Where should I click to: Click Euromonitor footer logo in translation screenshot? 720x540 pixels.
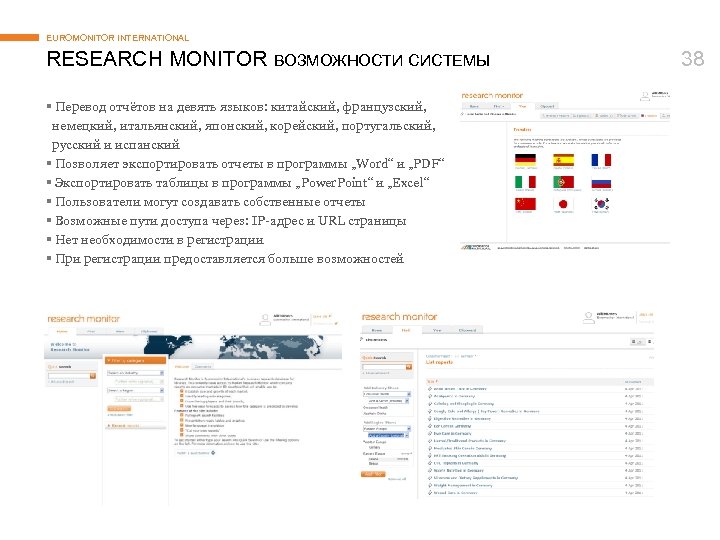(476, 248)
